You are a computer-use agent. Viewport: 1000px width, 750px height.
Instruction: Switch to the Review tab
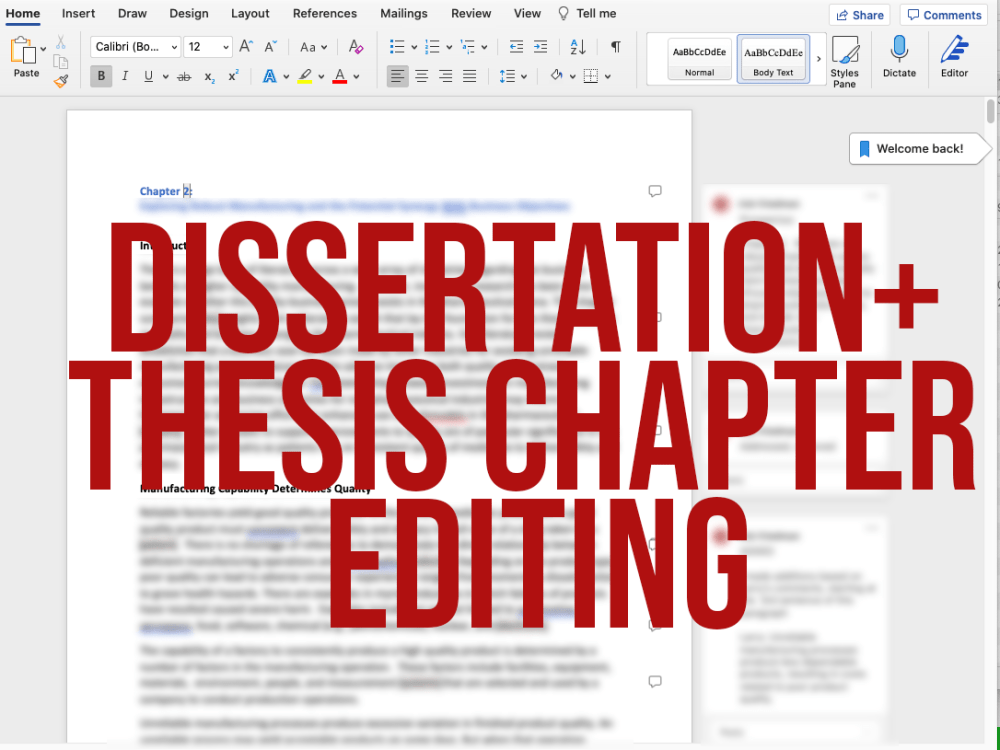[x=471, y=13]
